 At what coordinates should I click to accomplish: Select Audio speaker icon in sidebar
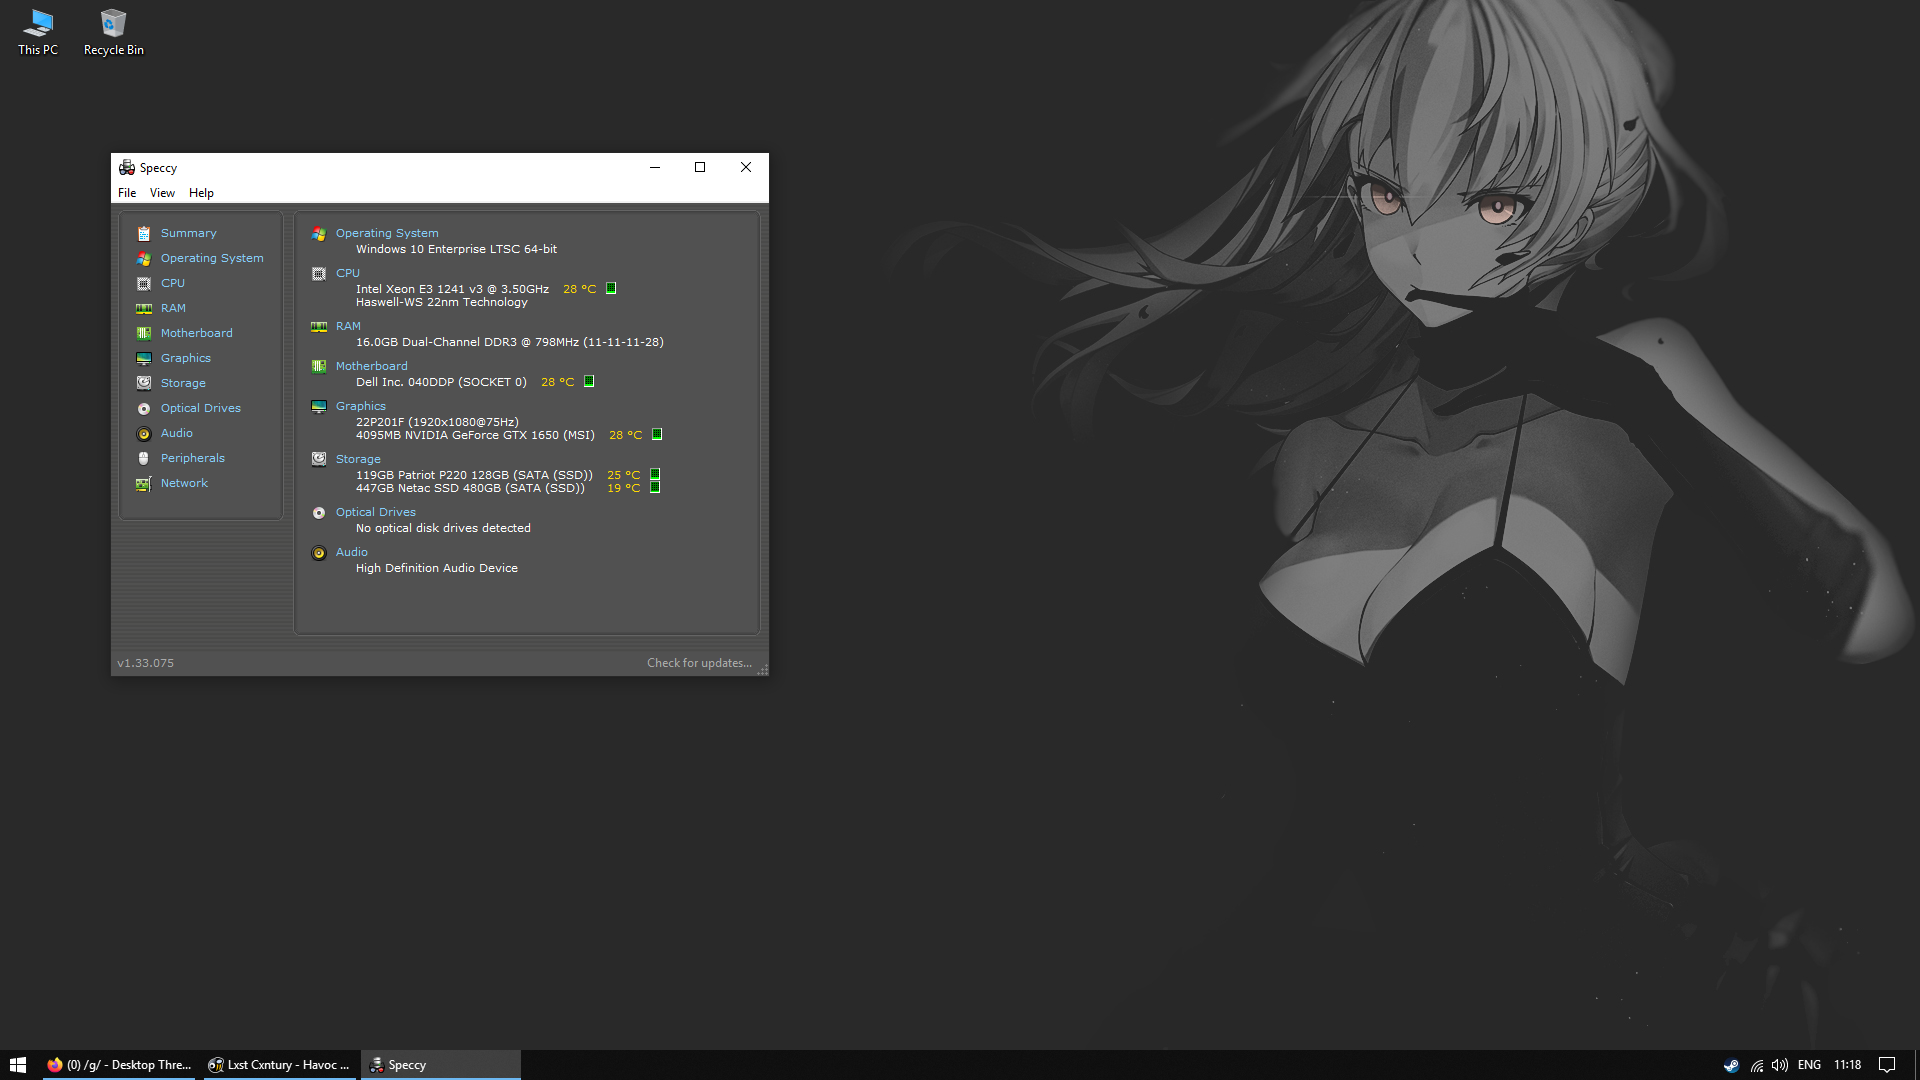pos(144,434)
